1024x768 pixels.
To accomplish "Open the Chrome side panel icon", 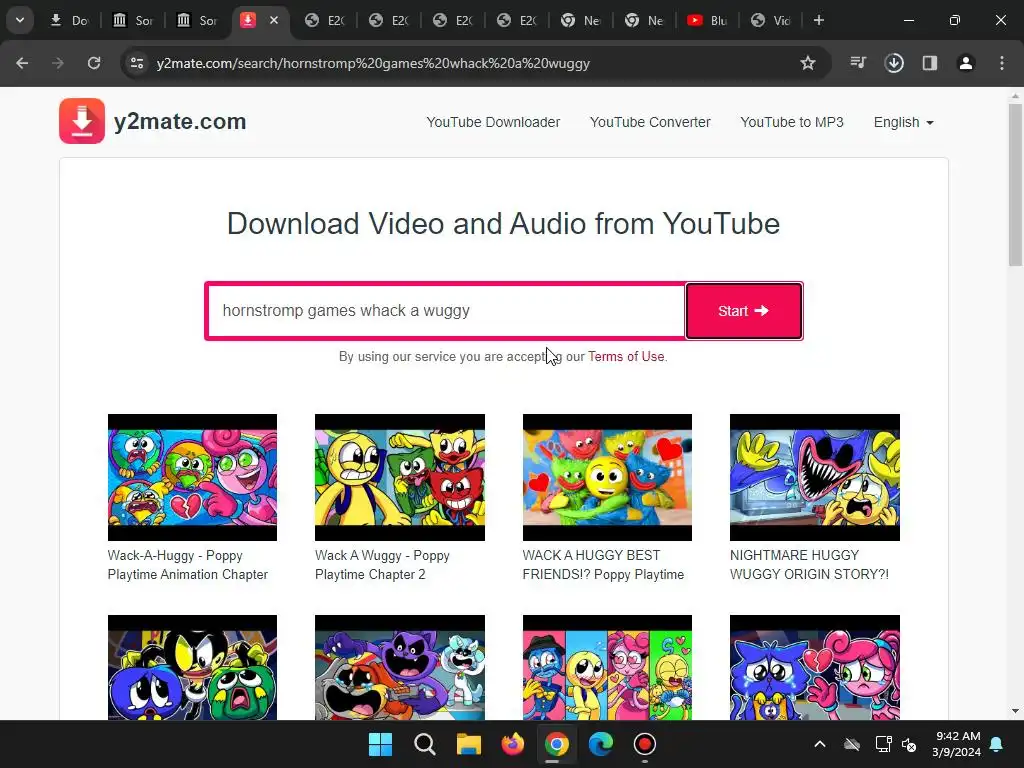I will click(x=930, y=63).
